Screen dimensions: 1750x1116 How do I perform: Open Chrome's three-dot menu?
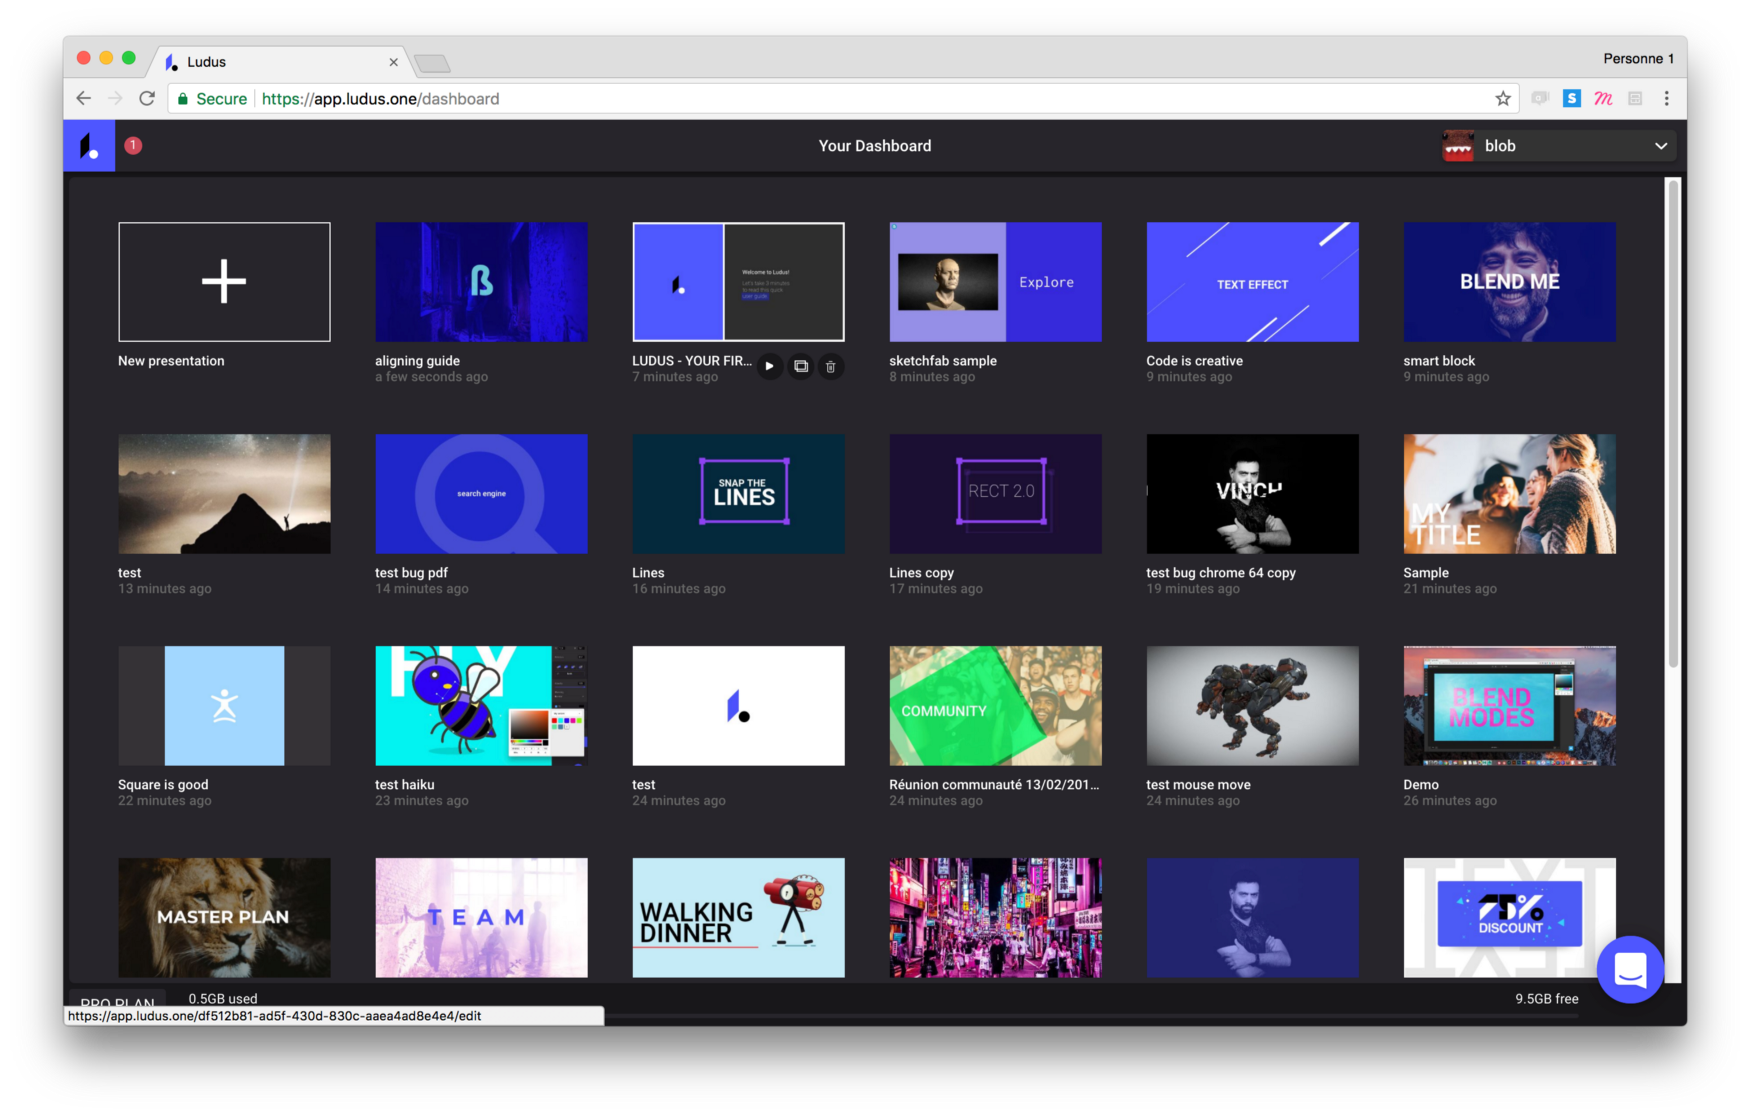click(x=1666, y=98)
